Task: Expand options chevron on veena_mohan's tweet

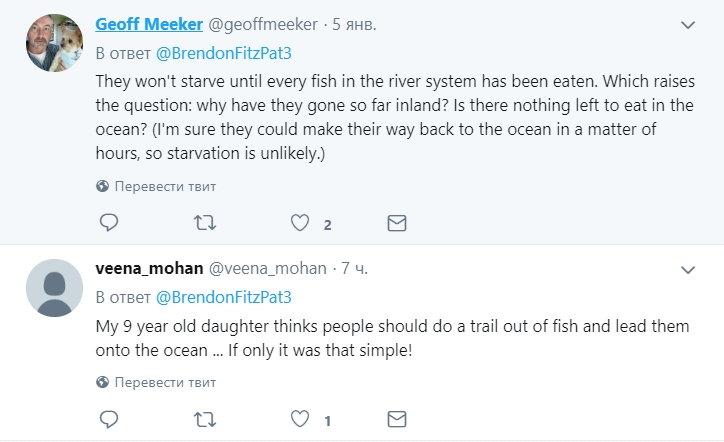Action: coord(688,269)
